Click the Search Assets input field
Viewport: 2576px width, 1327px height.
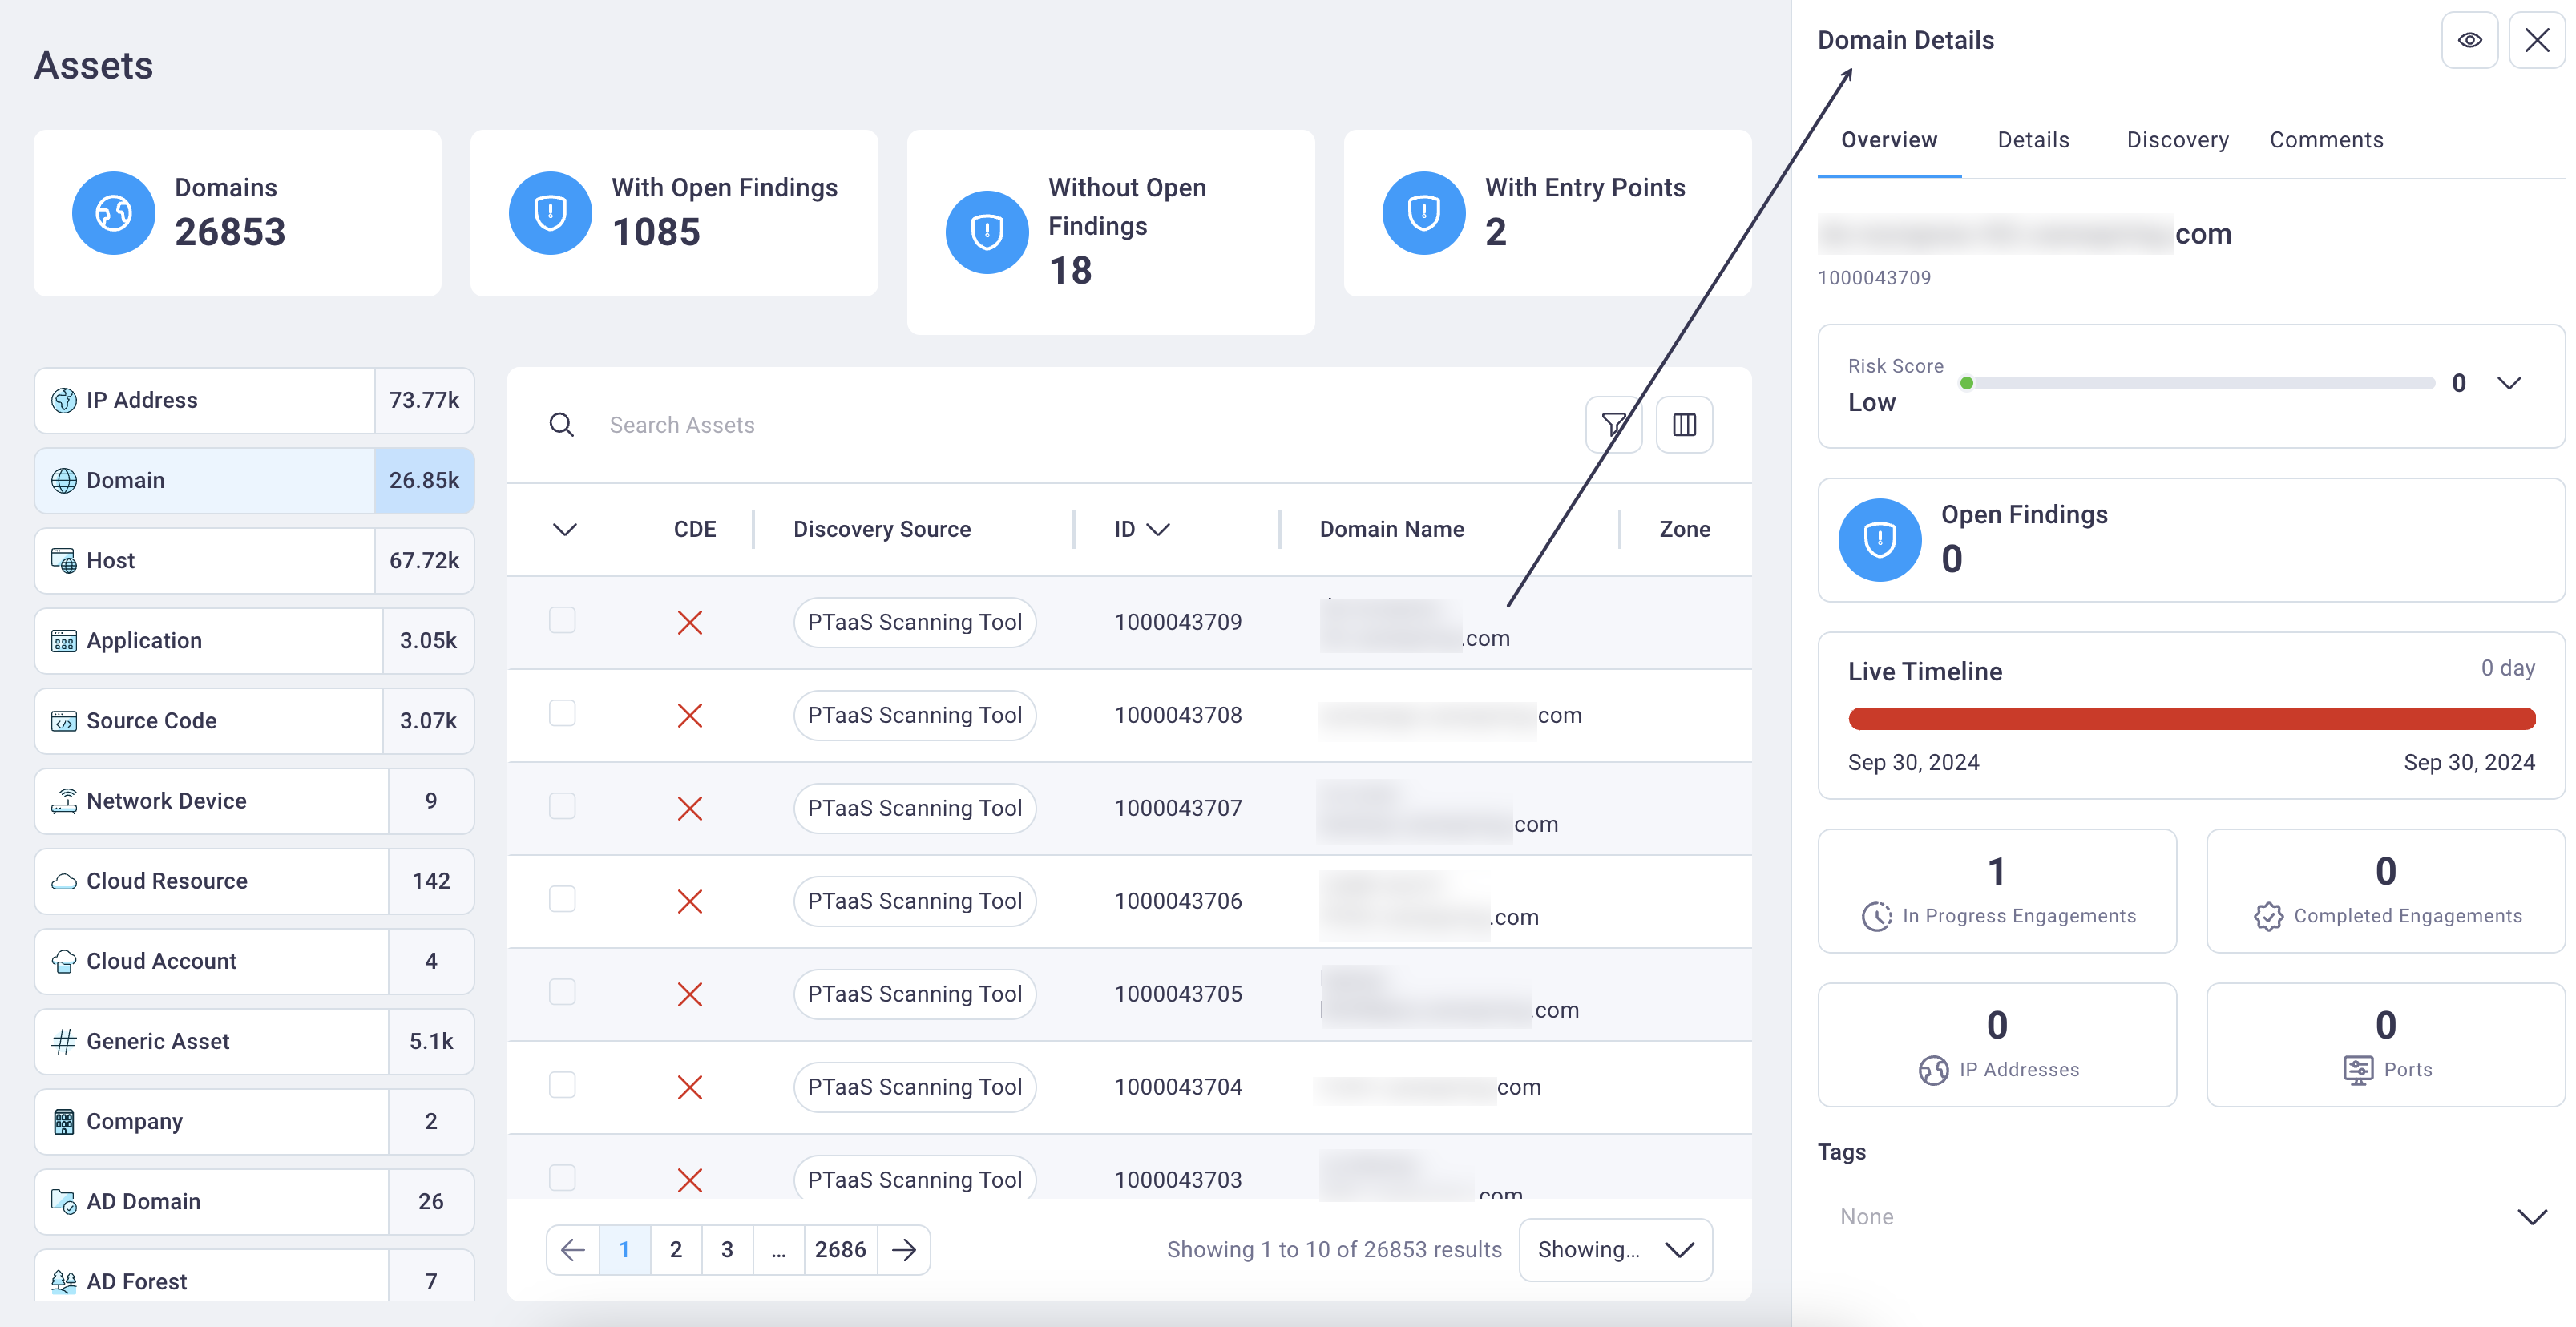[1083, 425]
